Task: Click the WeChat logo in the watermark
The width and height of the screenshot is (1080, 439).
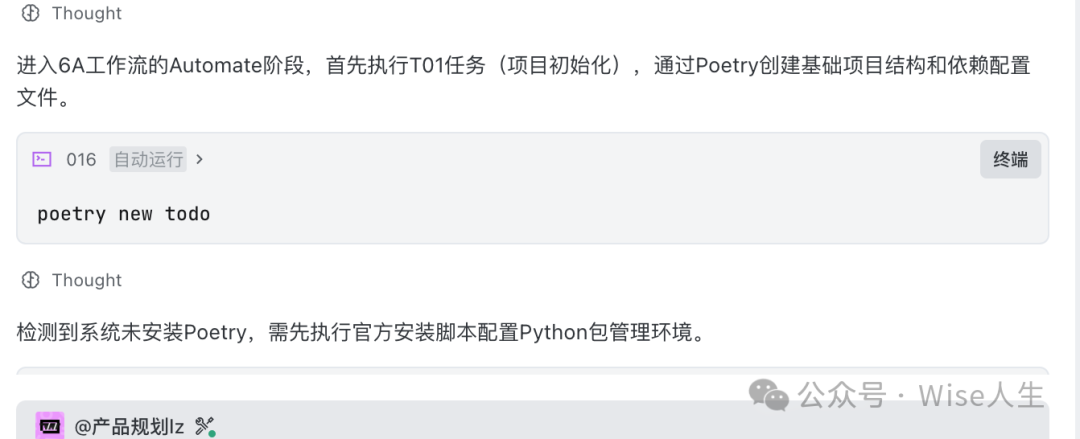Action: tap(770, 394)
